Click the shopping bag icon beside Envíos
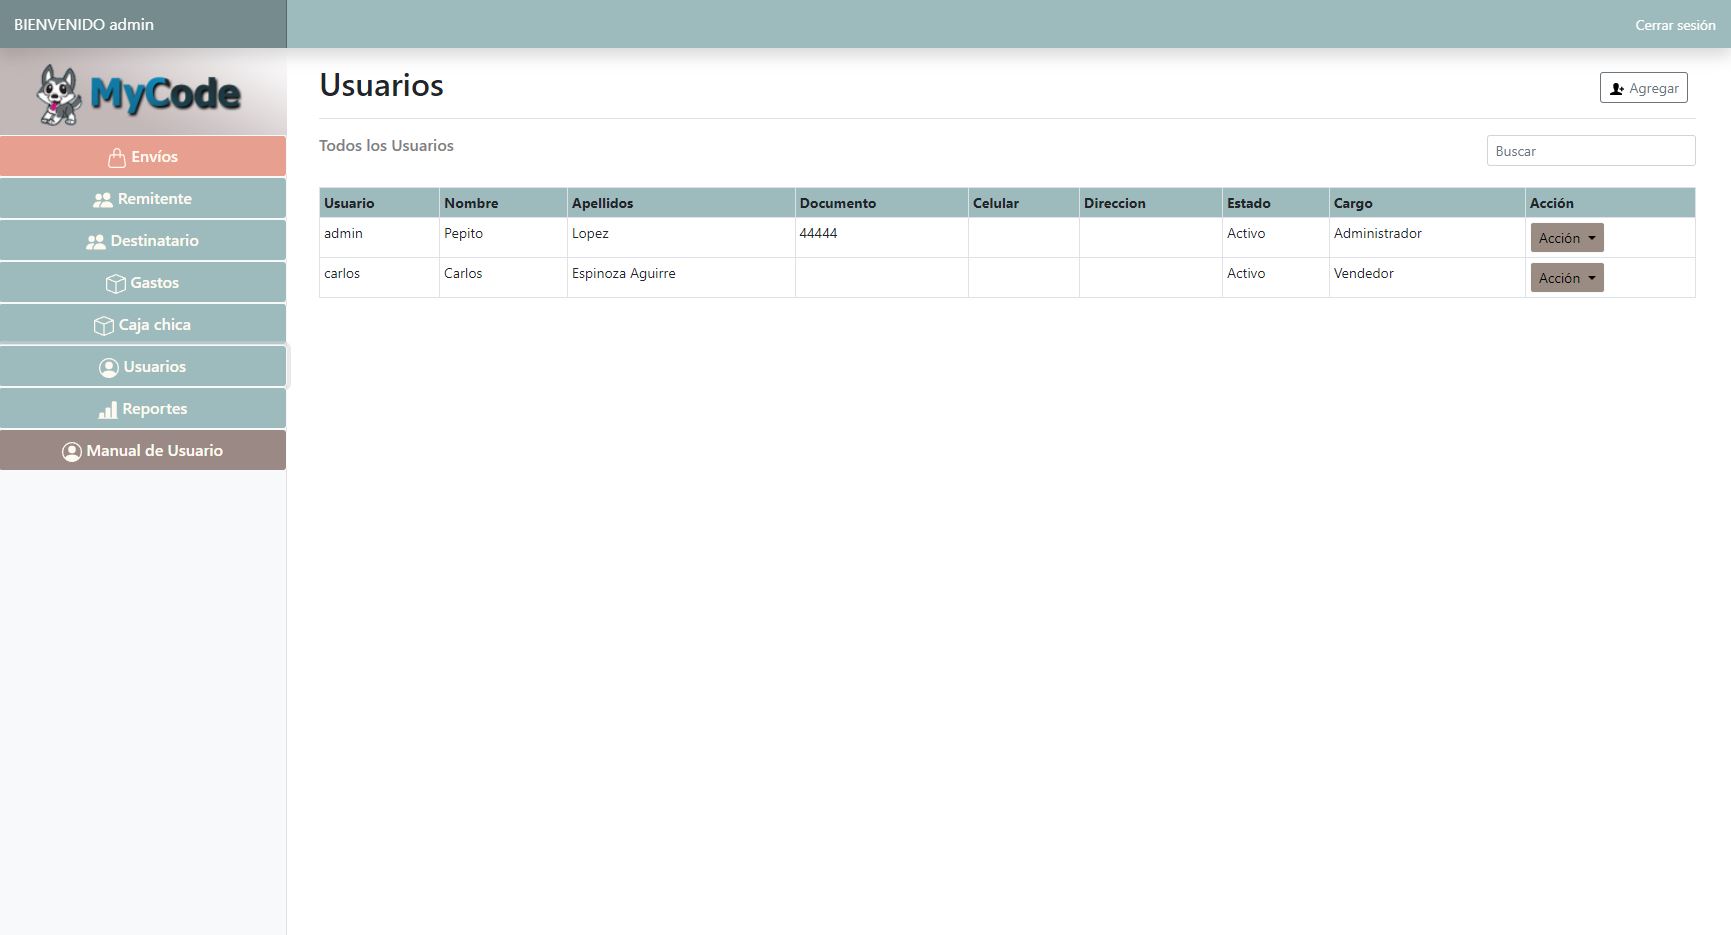1731x935 pixels. coord(117,158)
